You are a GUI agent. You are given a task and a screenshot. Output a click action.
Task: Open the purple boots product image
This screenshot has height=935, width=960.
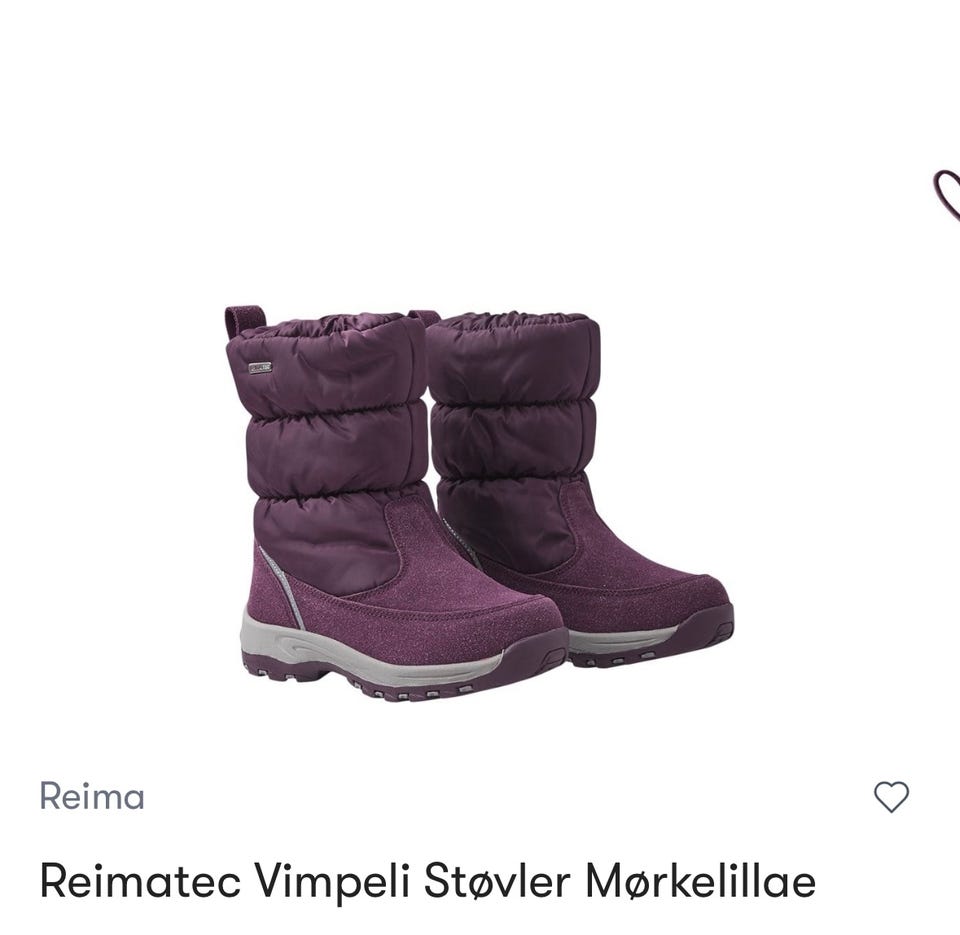coord(479,503)
